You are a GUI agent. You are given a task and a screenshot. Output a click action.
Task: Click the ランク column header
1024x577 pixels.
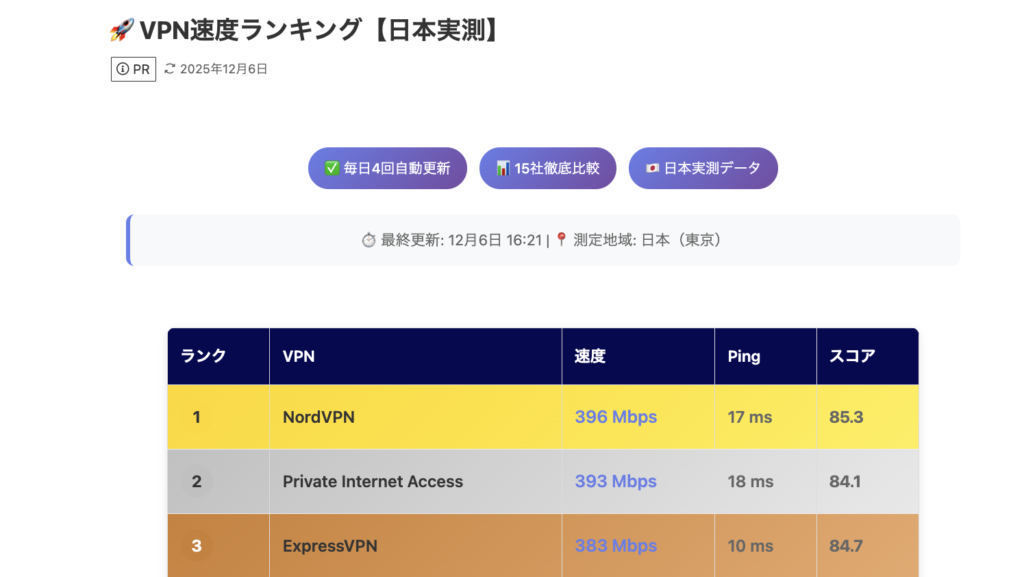[203, 356]
